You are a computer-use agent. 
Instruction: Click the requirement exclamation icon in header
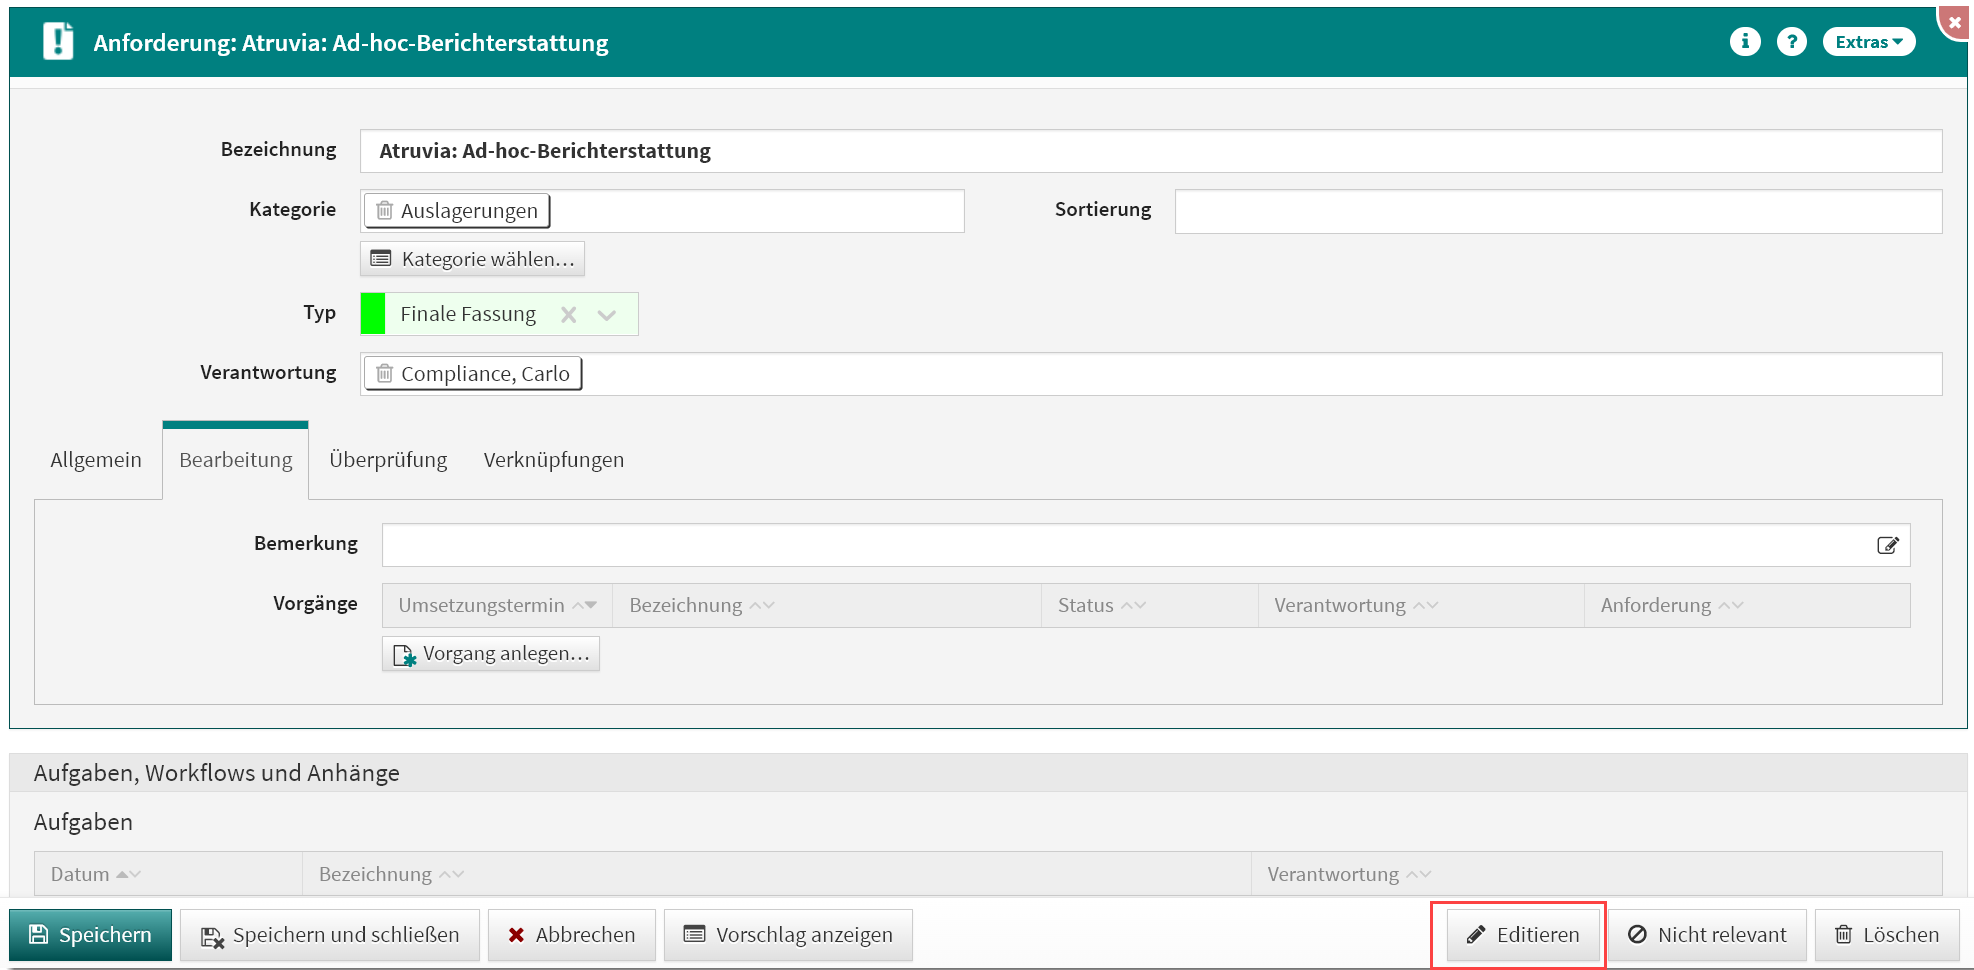pyautogui.click(x=58, y=42)
